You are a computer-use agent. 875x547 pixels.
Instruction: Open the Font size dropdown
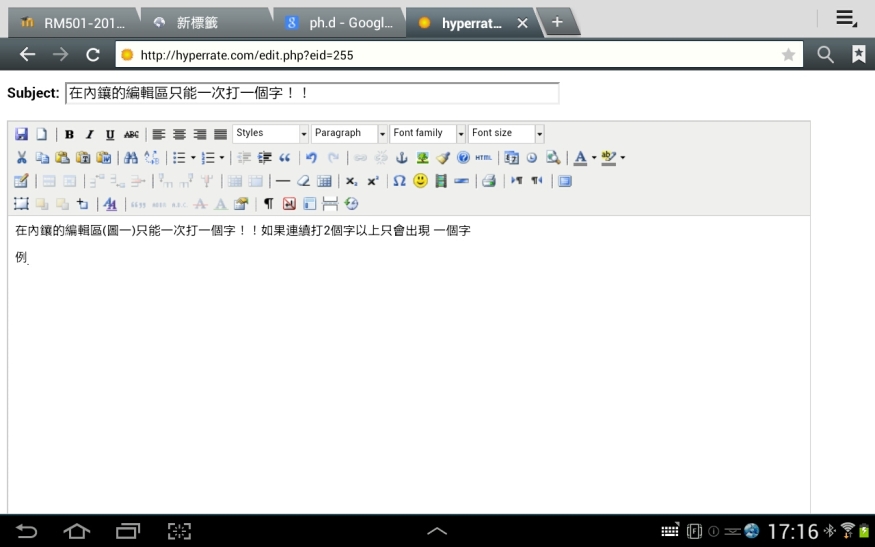(x=506, y=134)
